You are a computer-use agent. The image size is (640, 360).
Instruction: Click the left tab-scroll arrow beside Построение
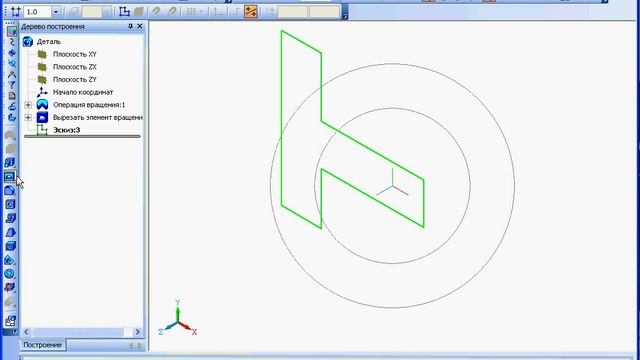[x=131, y=346]
